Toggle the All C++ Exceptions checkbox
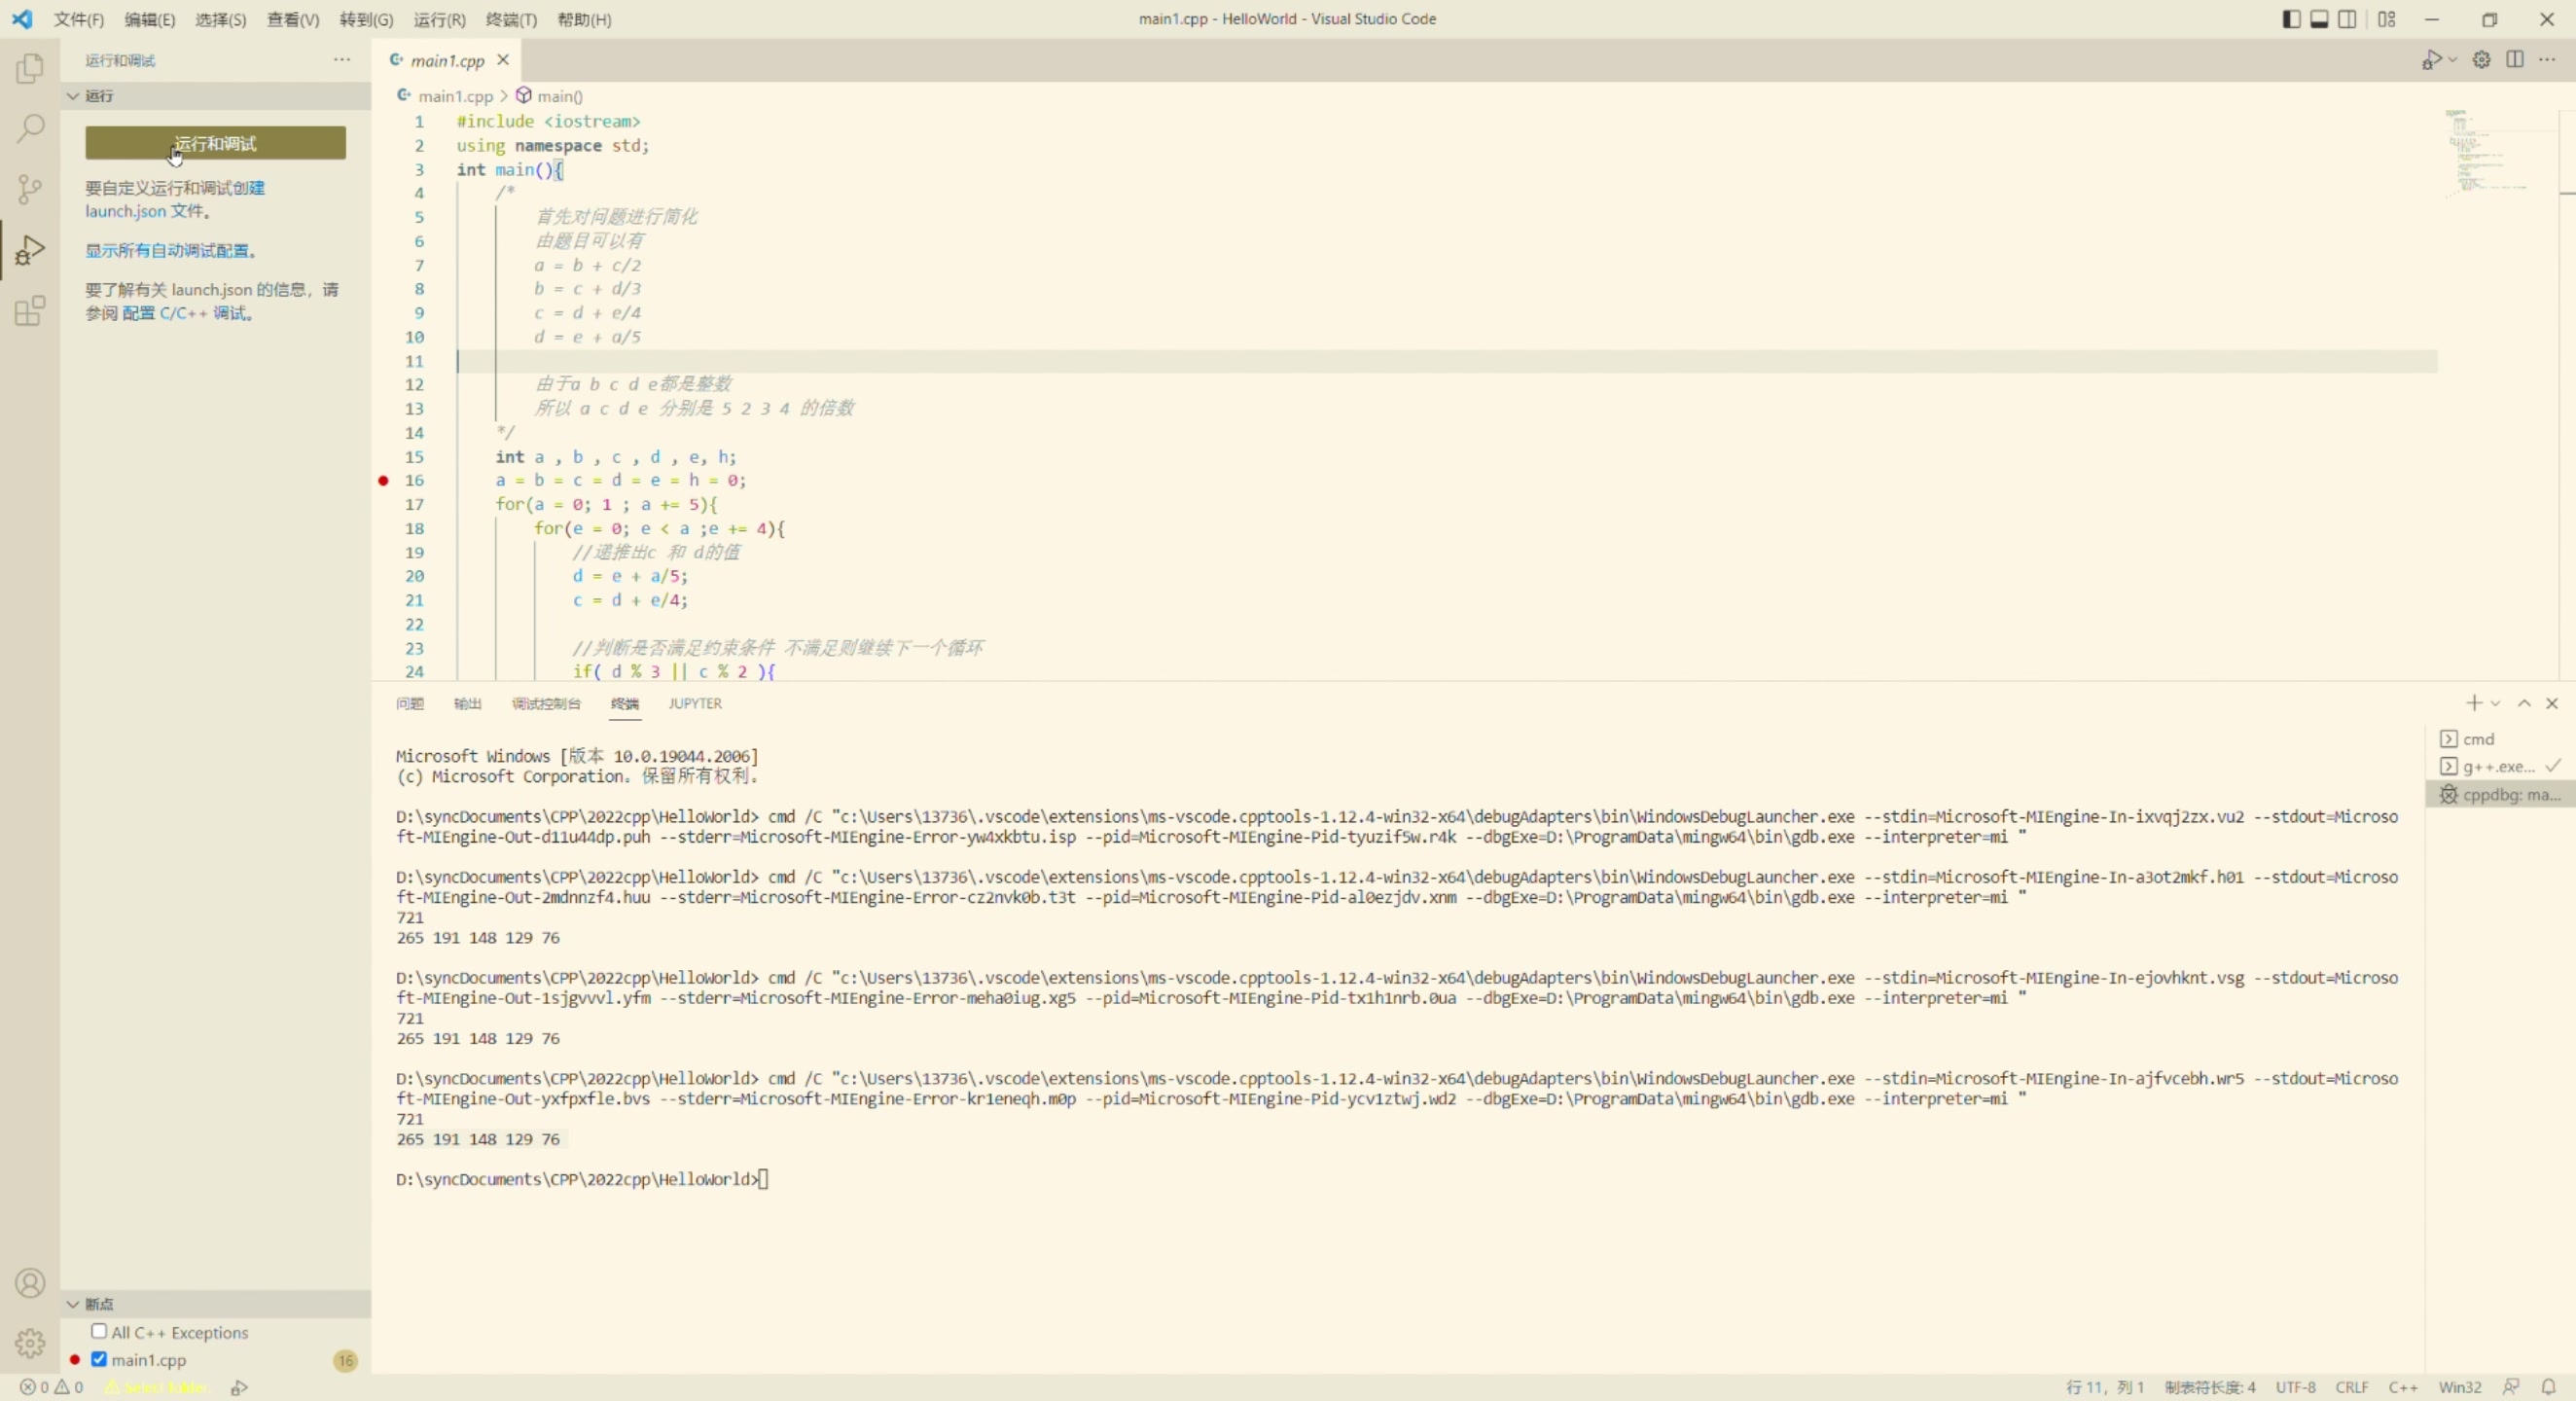This screenshot has width=2576, height=1401. tap(98, 1332)
